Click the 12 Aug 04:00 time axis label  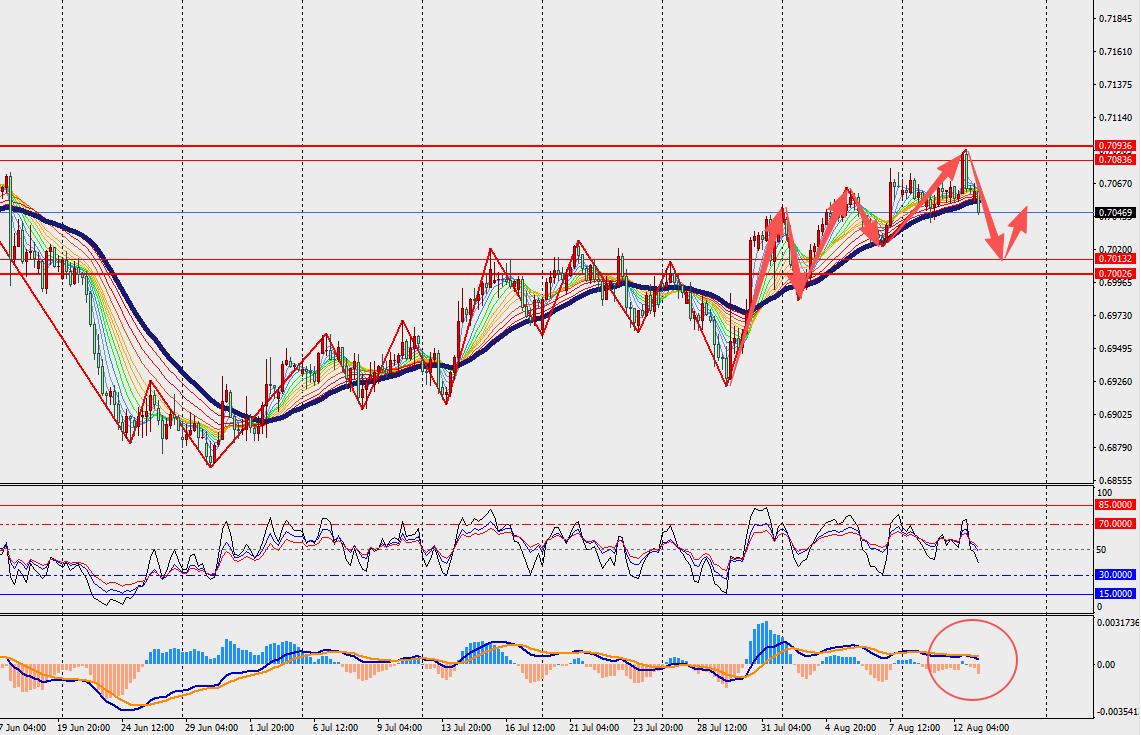tap(981, 727)
